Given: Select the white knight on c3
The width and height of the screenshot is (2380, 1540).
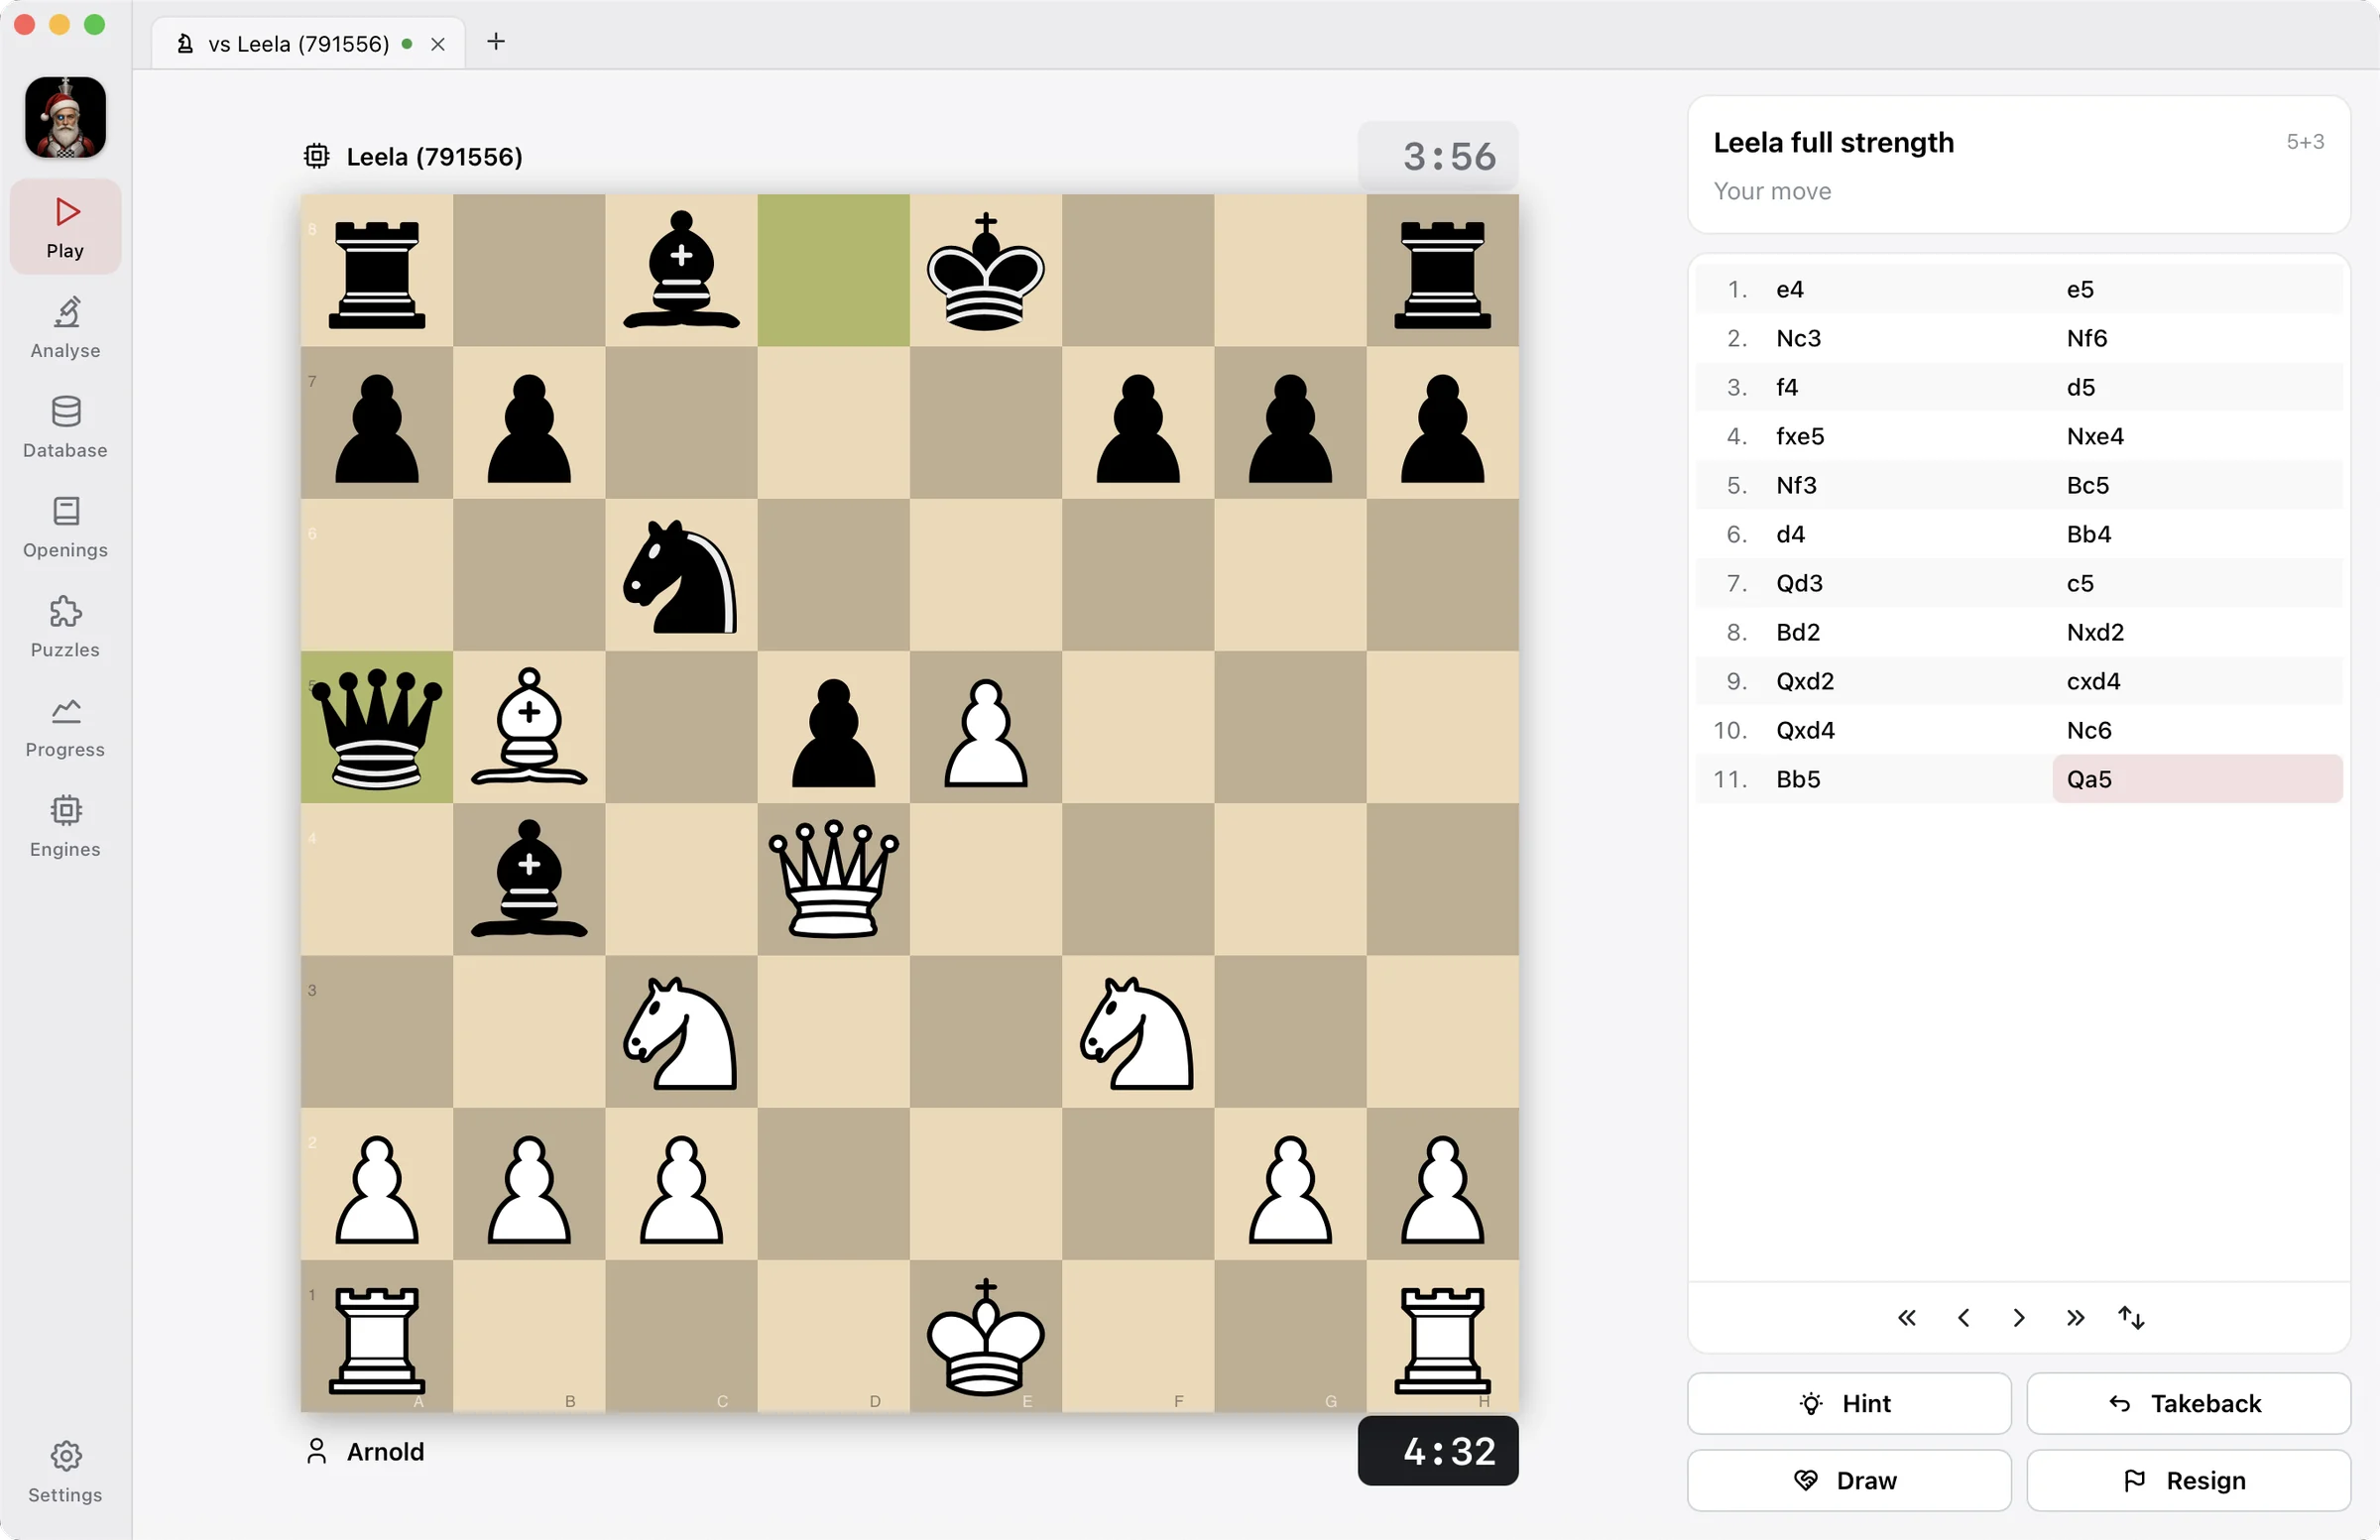Looking at the screenshot, I should pyautogui.click(x=681, y=1032).
